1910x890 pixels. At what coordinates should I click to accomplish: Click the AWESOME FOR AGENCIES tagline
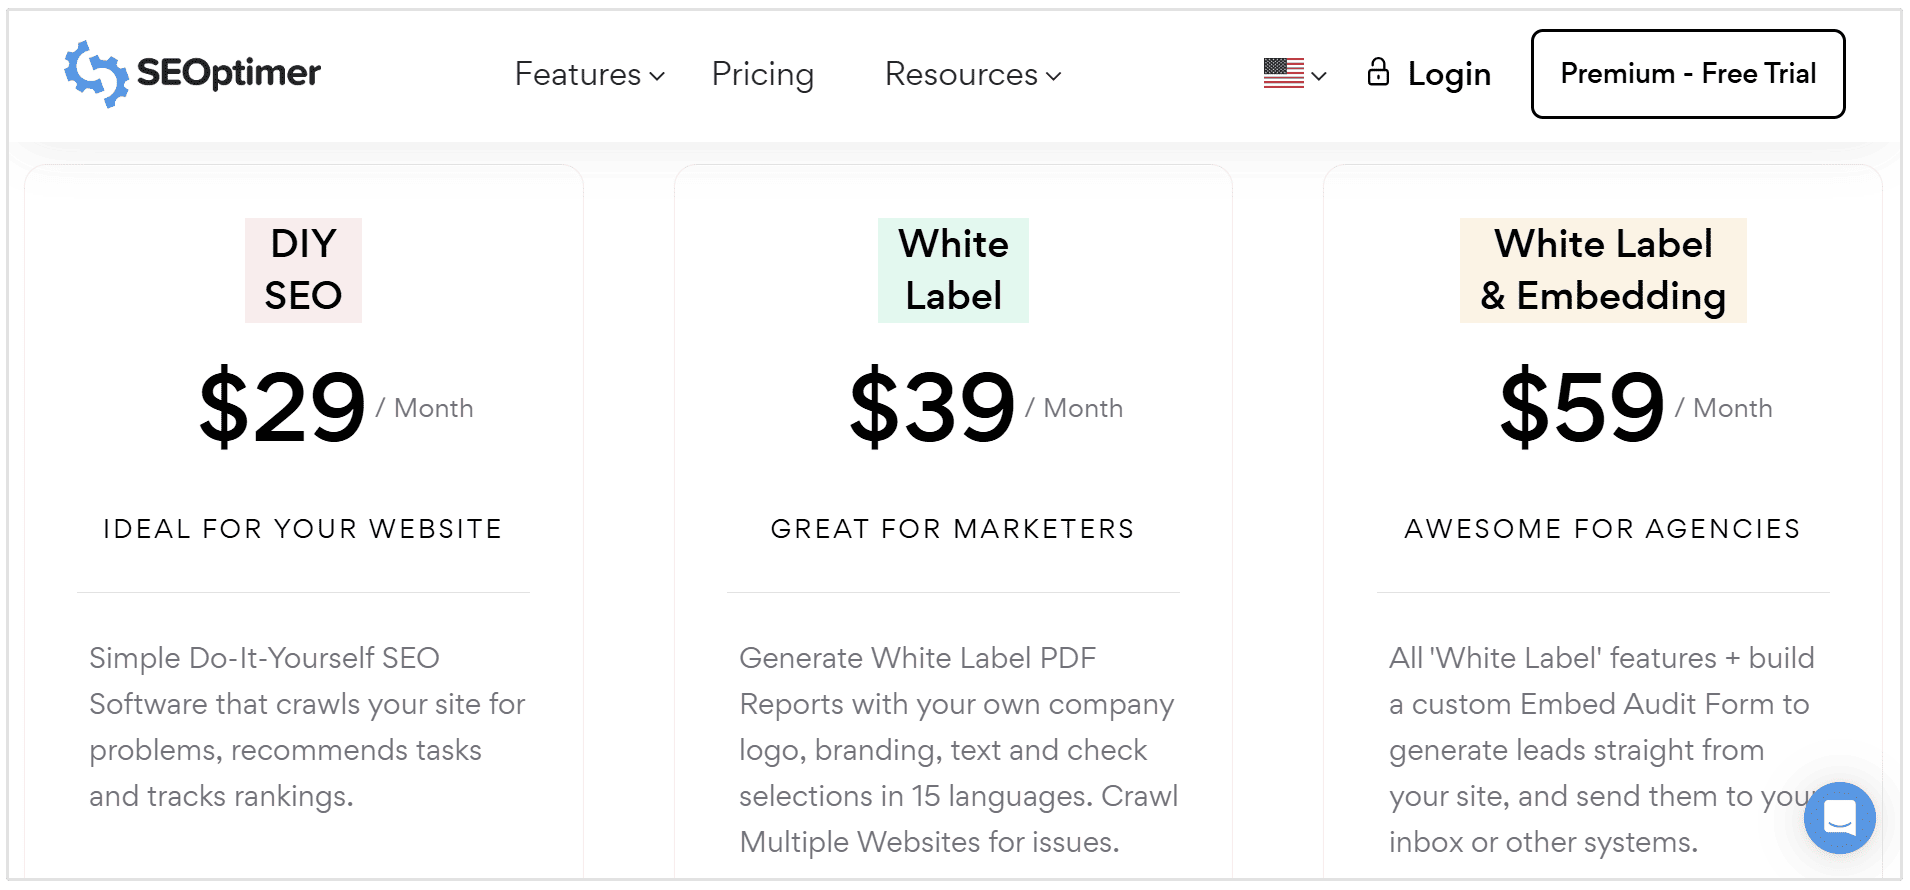[1601, 528]
